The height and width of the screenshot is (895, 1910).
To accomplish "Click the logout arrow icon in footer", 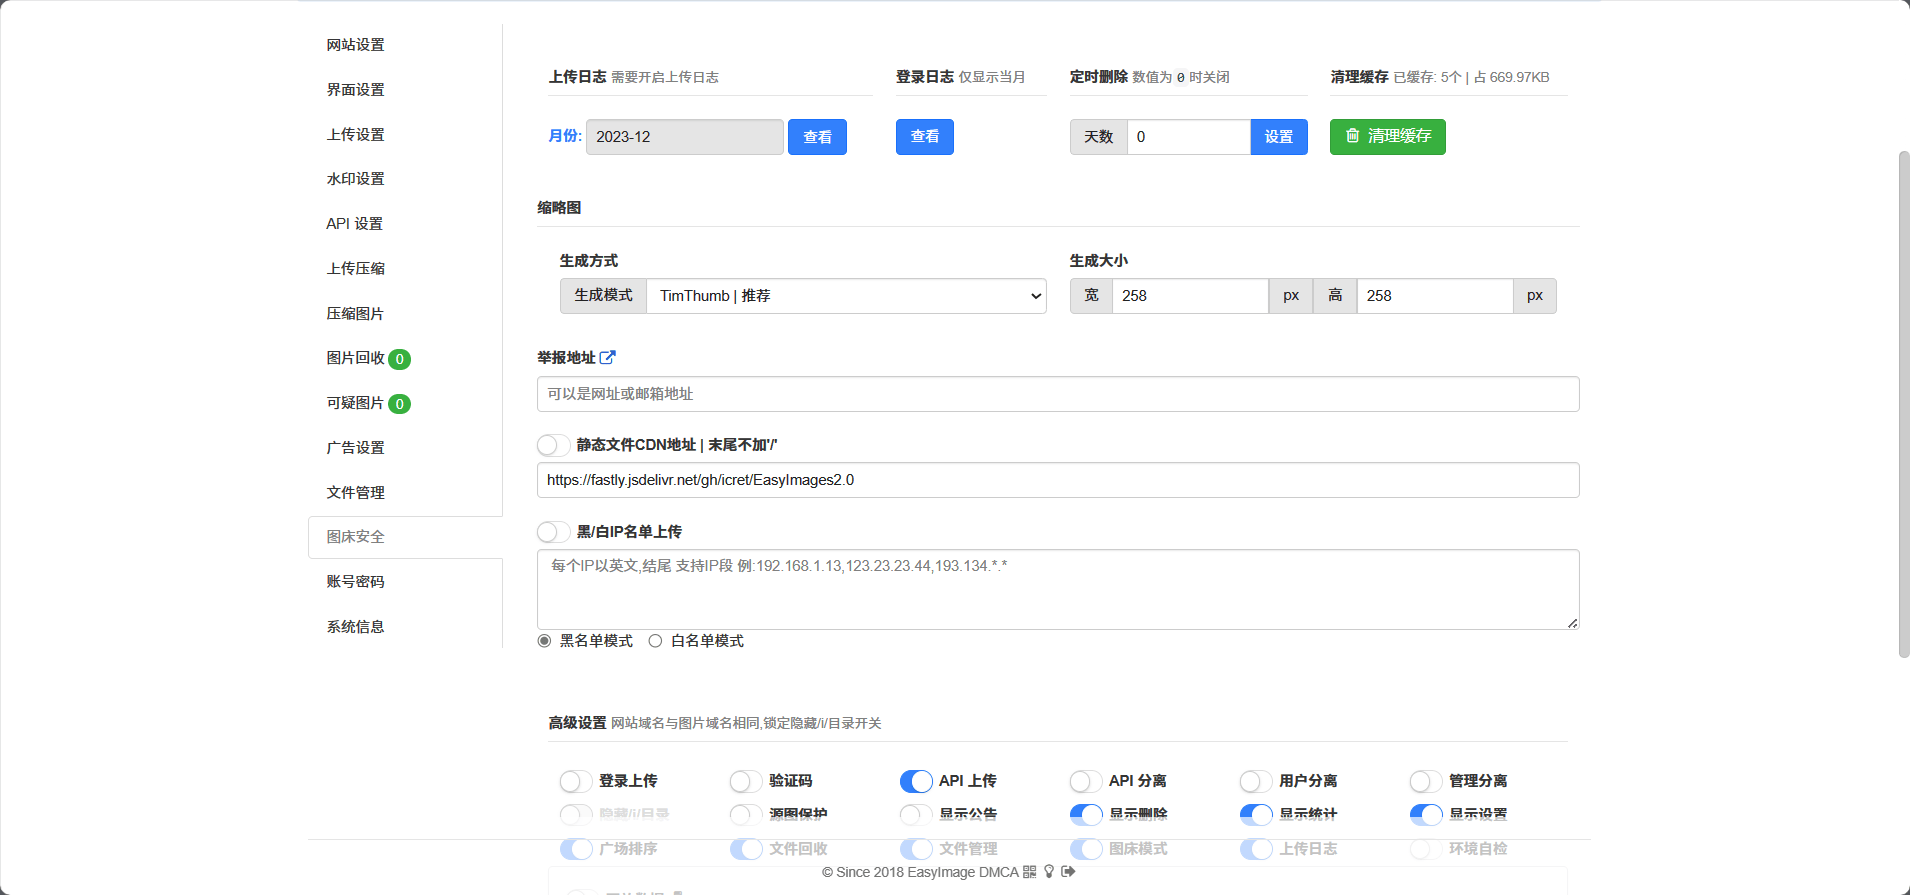I will point(1068,872).
